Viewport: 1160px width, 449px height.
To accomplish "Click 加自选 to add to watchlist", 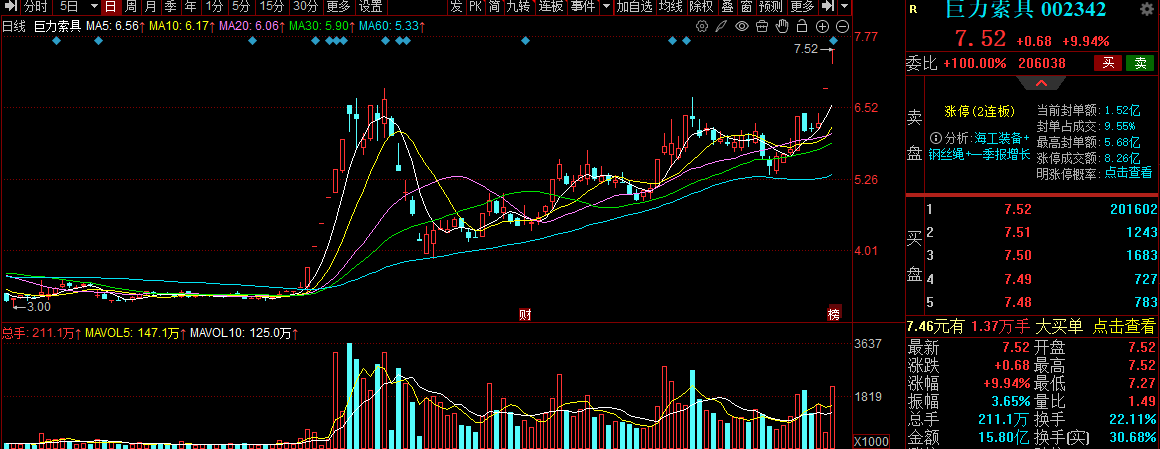I will (635, 7).
